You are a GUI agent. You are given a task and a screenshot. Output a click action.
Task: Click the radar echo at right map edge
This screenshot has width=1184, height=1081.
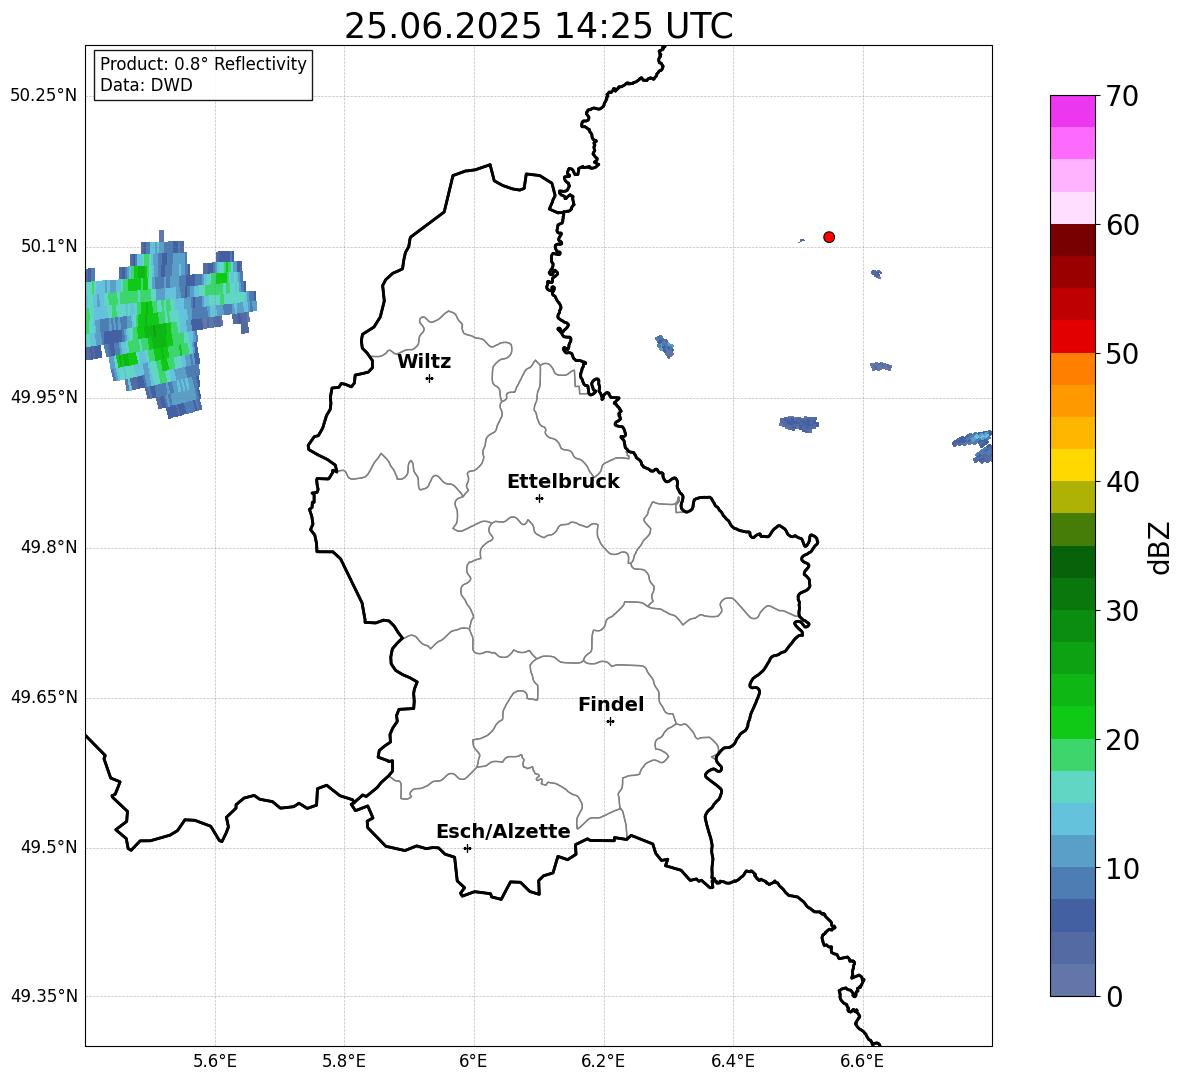[x=973, y=446]
